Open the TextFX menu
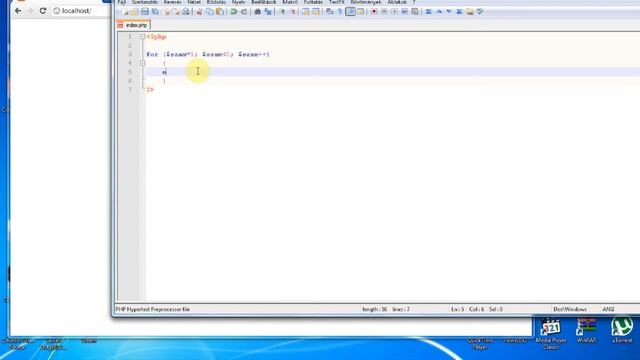The width and height of the screenshot is (640, 360). [337, 2]
